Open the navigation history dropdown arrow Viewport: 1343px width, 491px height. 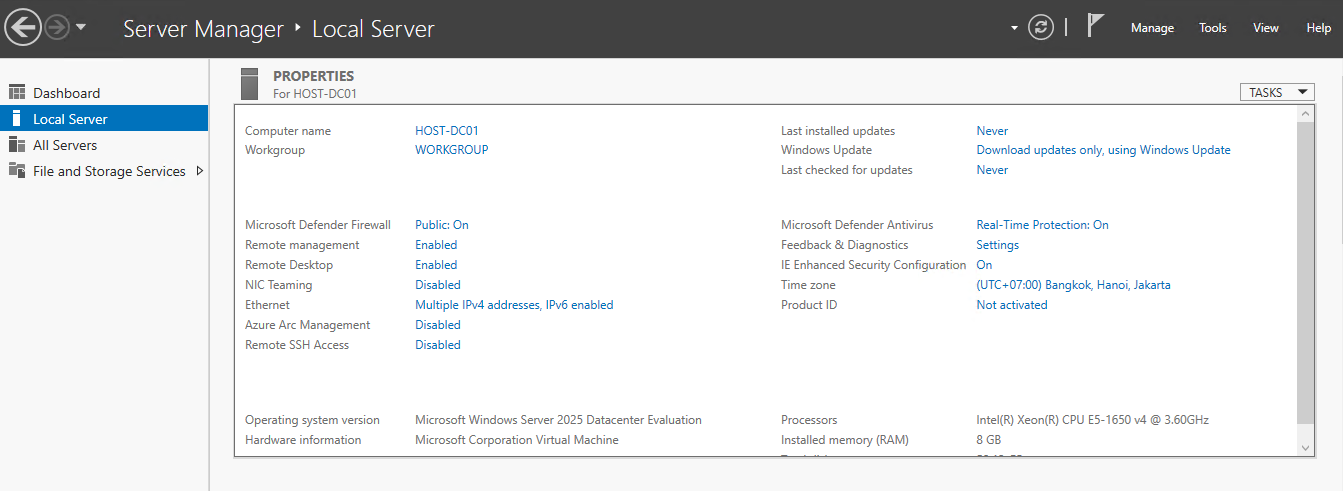click(x=81, y=27)
